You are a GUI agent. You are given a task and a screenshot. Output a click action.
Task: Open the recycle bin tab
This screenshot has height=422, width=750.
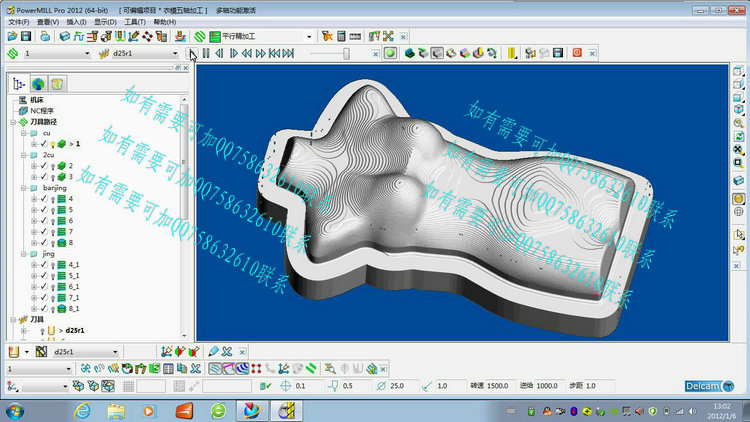click(57, 84)
